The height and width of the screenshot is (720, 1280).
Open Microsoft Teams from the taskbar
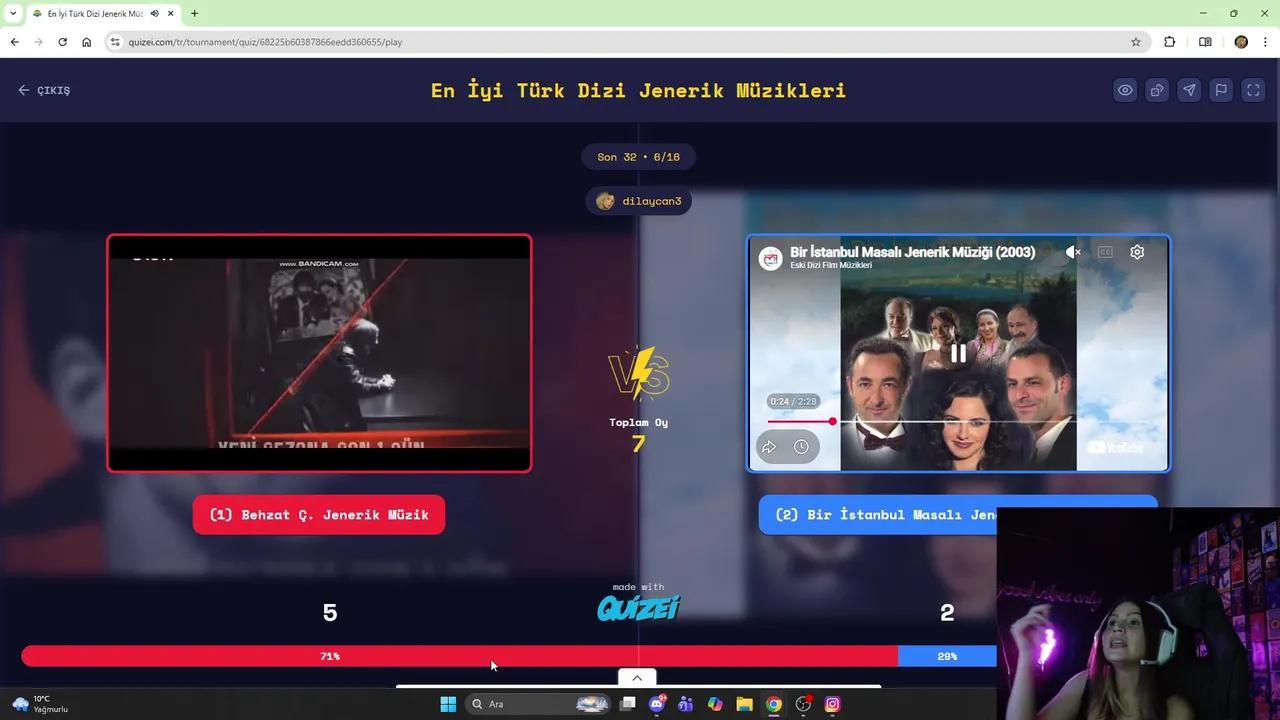click(x=686, y=704)
